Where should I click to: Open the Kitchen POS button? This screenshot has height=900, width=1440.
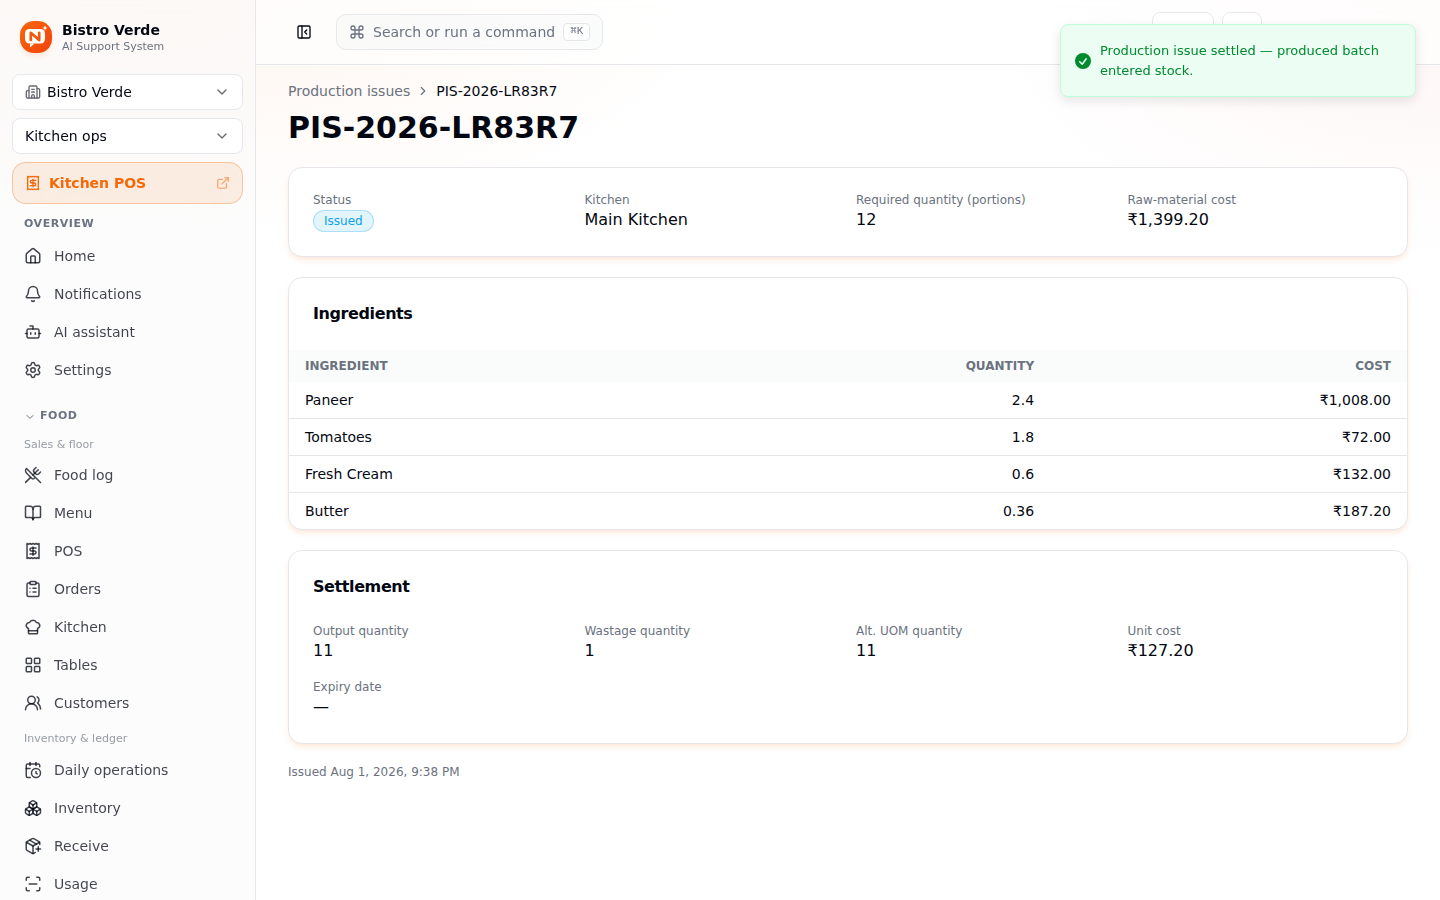click(127, 183)
